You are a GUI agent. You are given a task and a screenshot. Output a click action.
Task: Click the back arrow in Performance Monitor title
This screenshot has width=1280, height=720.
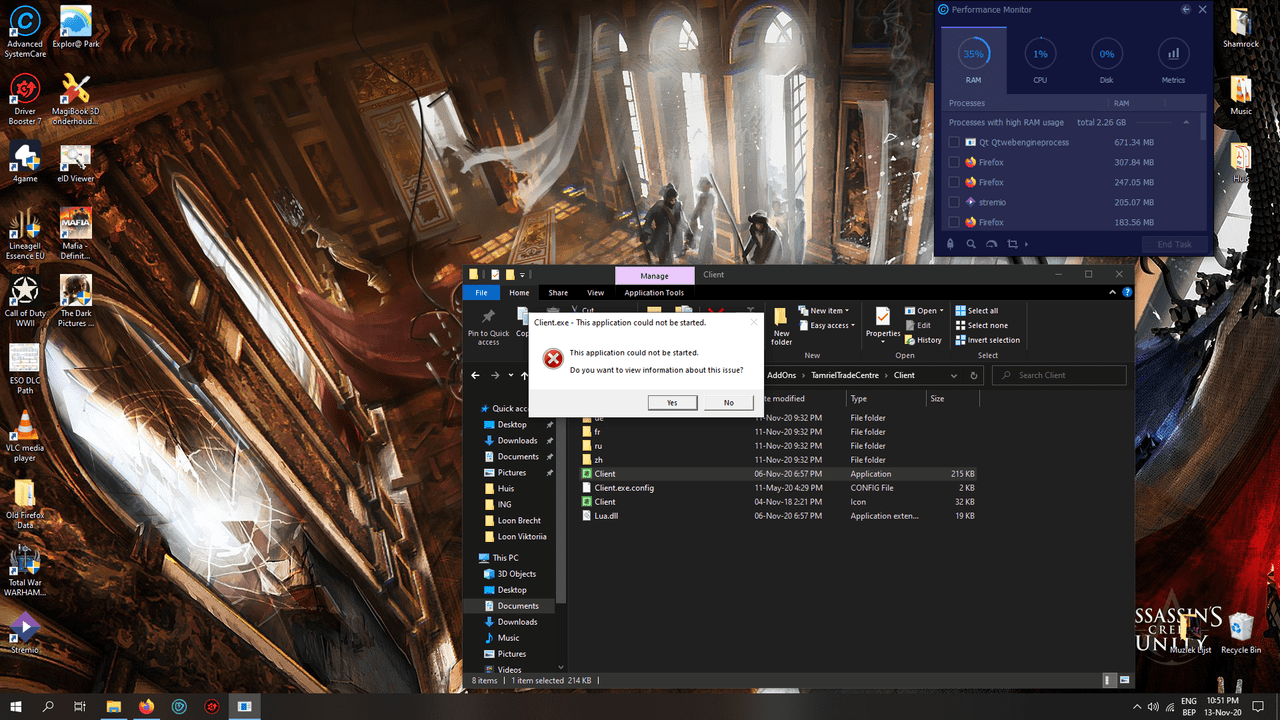pyautogui.click(x=1186, y=10)
